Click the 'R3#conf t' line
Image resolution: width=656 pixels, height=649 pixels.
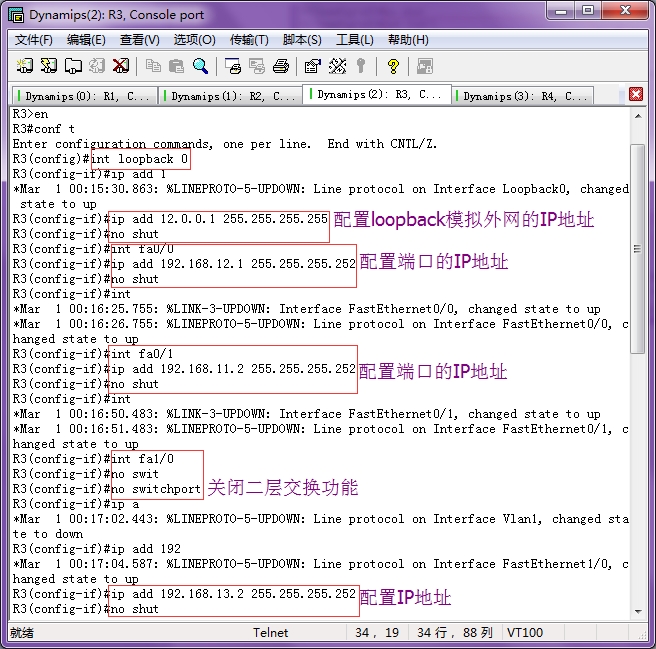pyautogui.click(x=44, y=129)
